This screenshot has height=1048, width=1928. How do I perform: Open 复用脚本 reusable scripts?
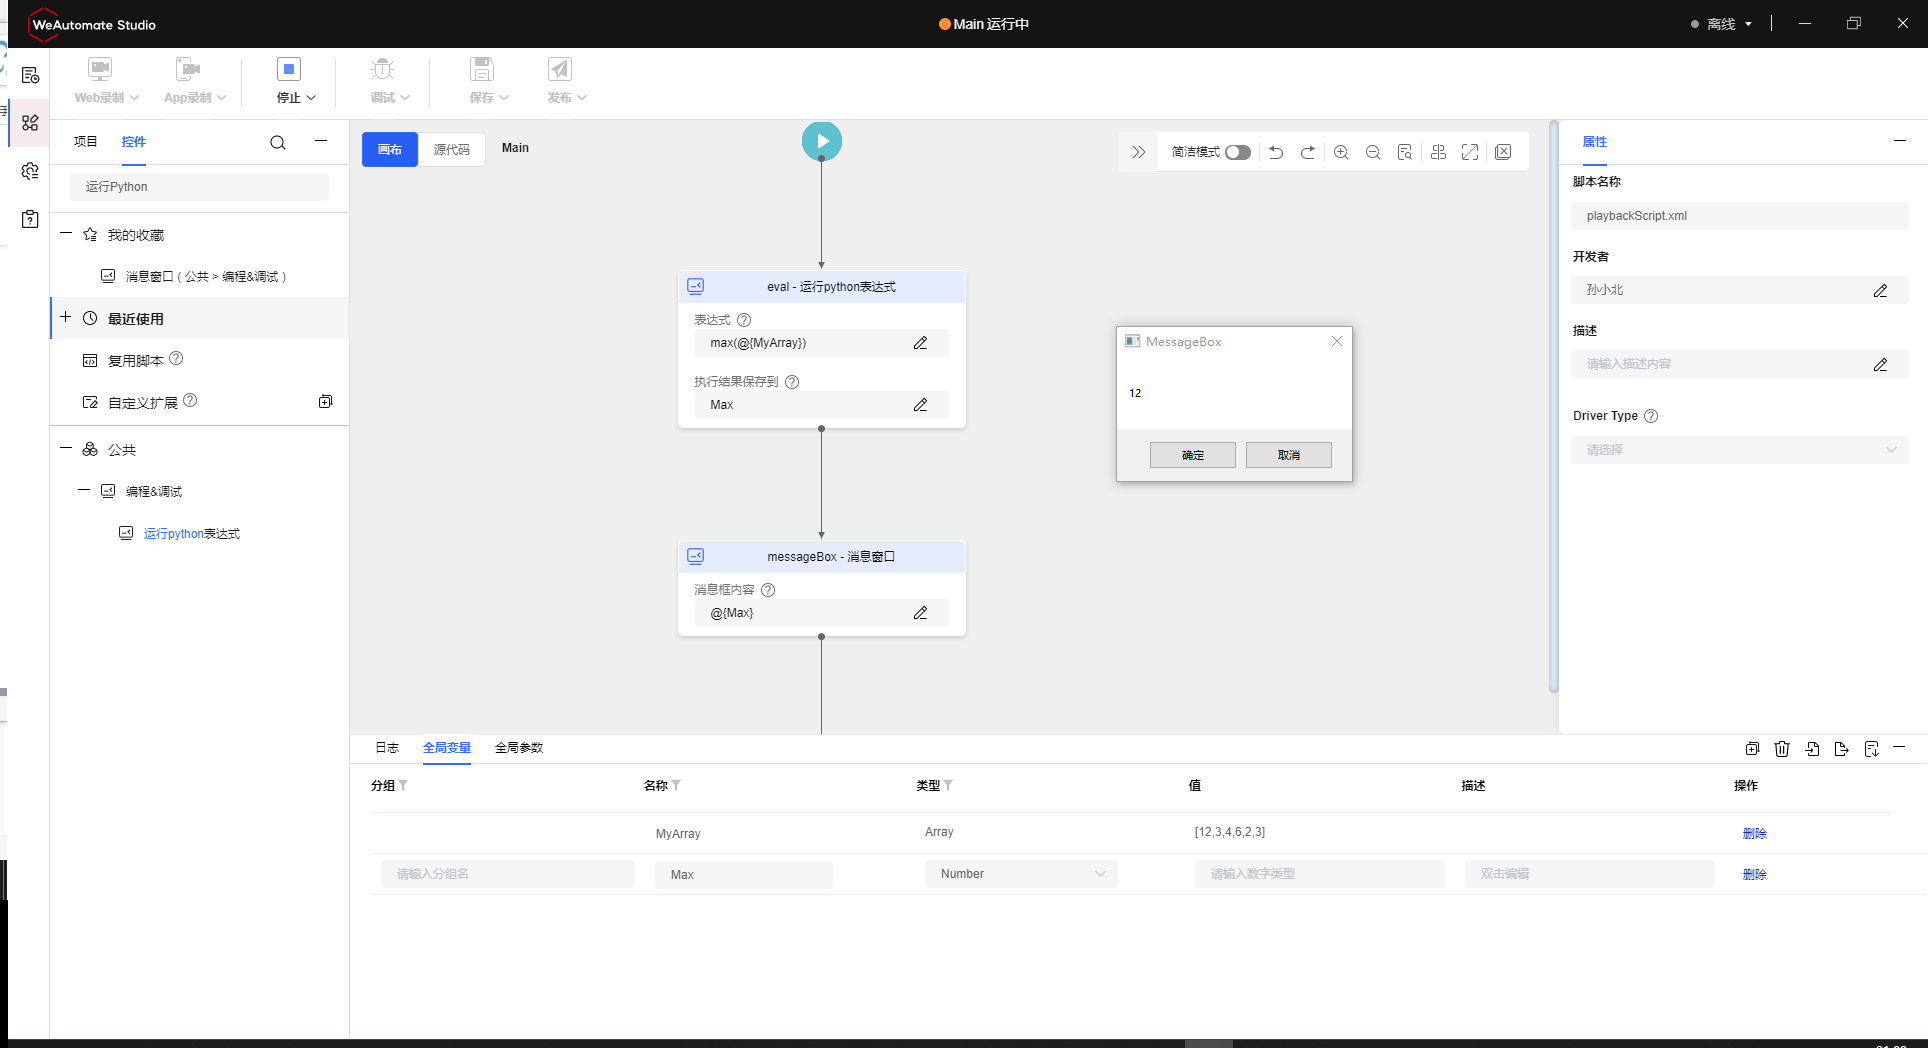[136, 361]
